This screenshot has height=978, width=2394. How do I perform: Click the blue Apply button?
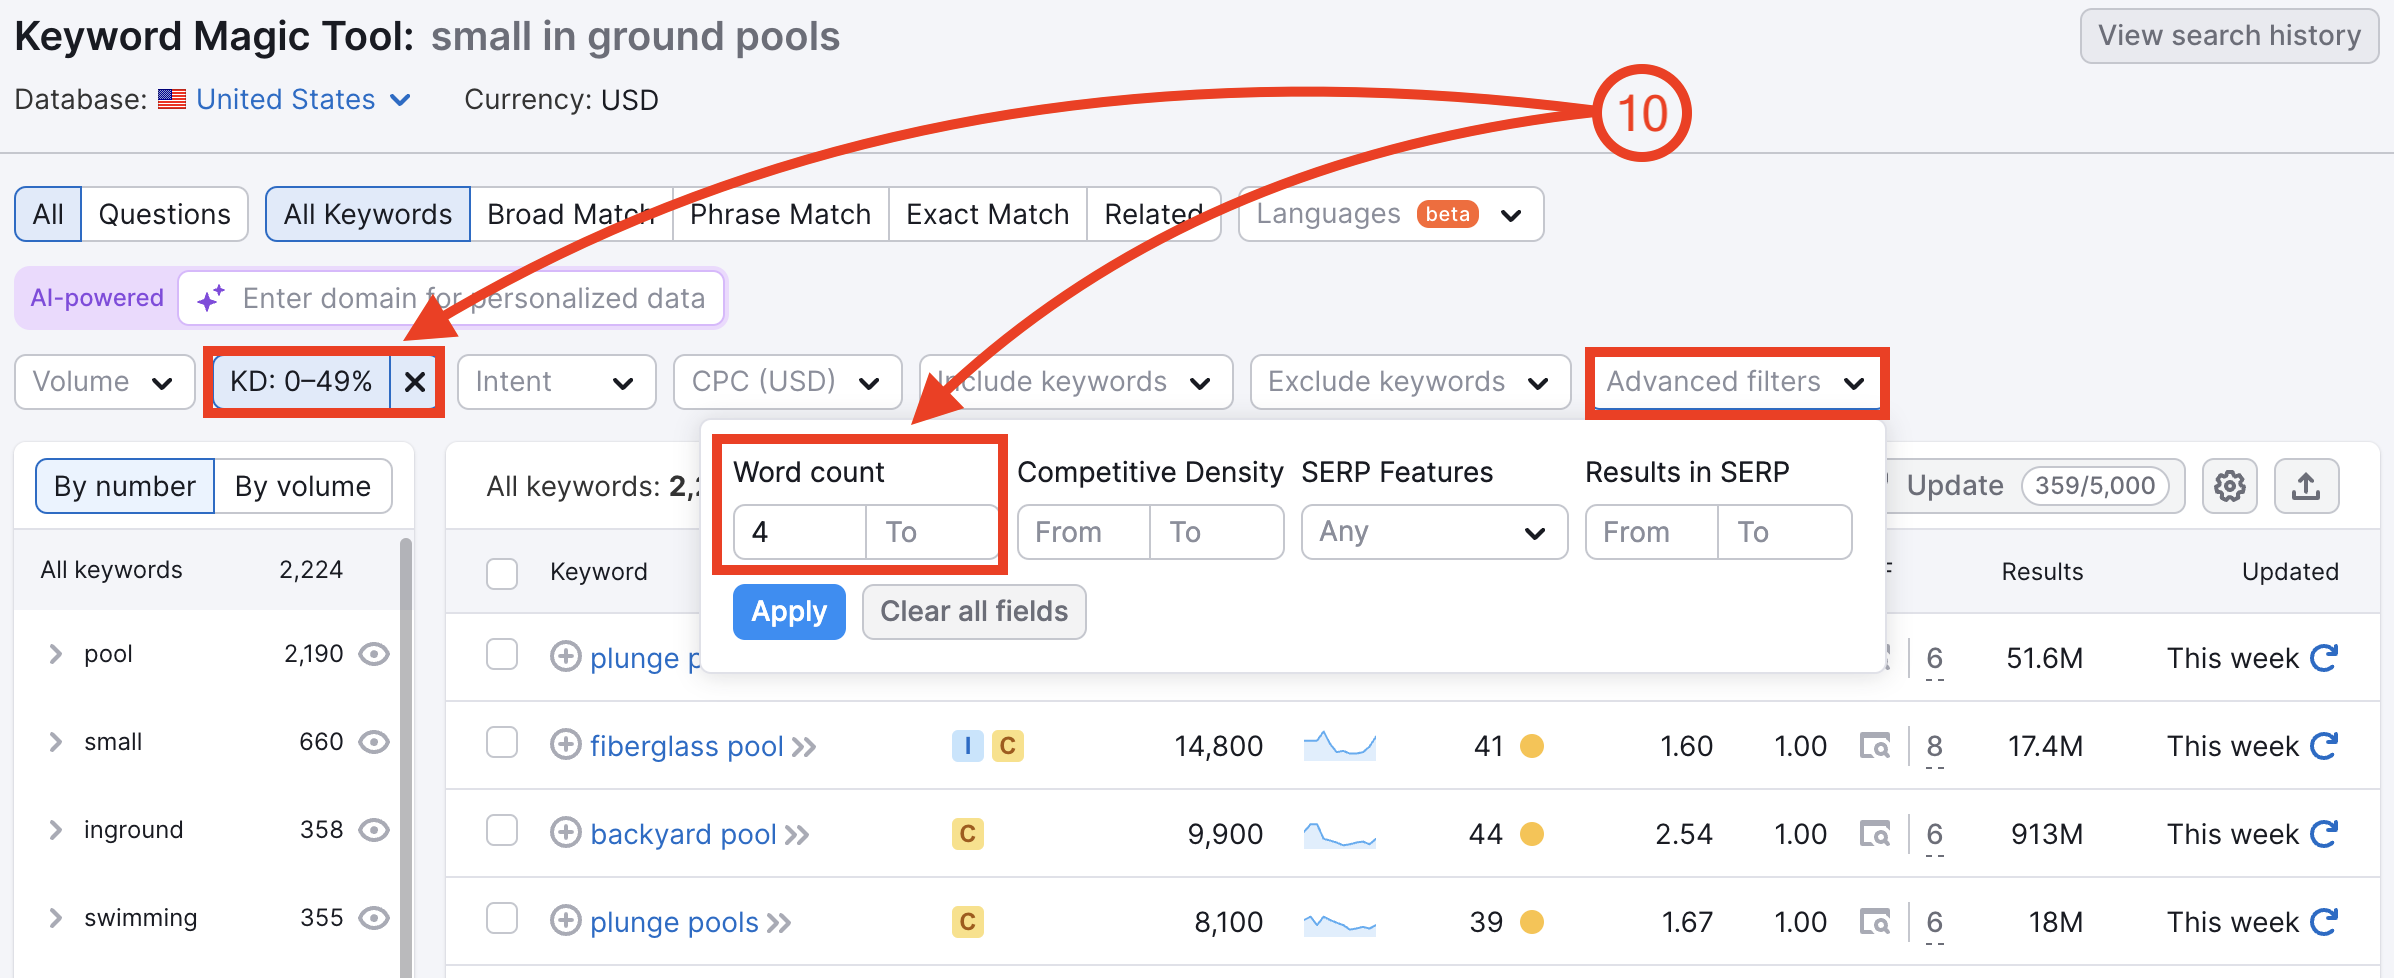789,612
